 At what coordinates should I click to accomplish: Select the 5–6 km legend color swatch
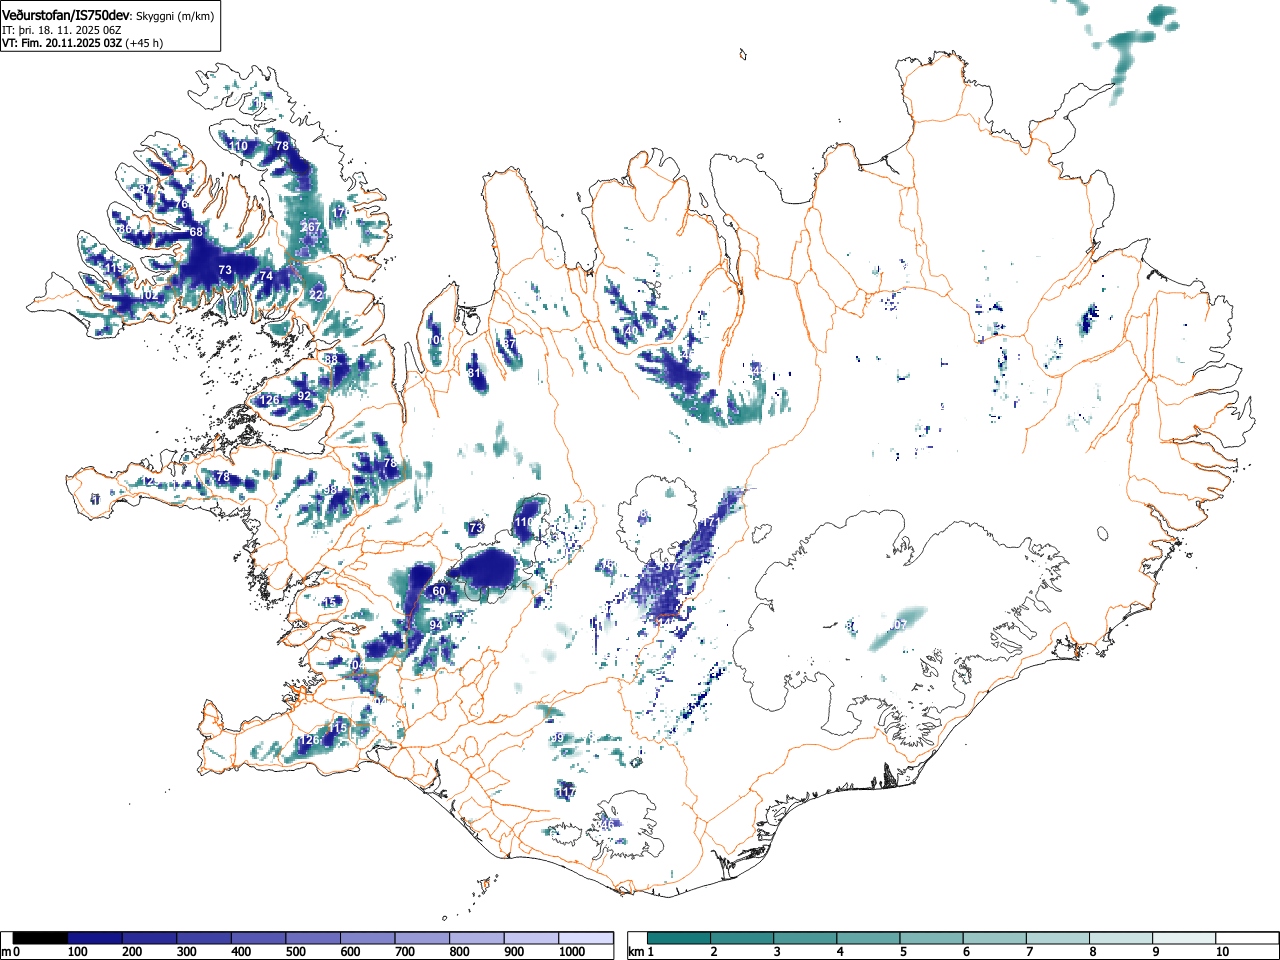(932, 938)
